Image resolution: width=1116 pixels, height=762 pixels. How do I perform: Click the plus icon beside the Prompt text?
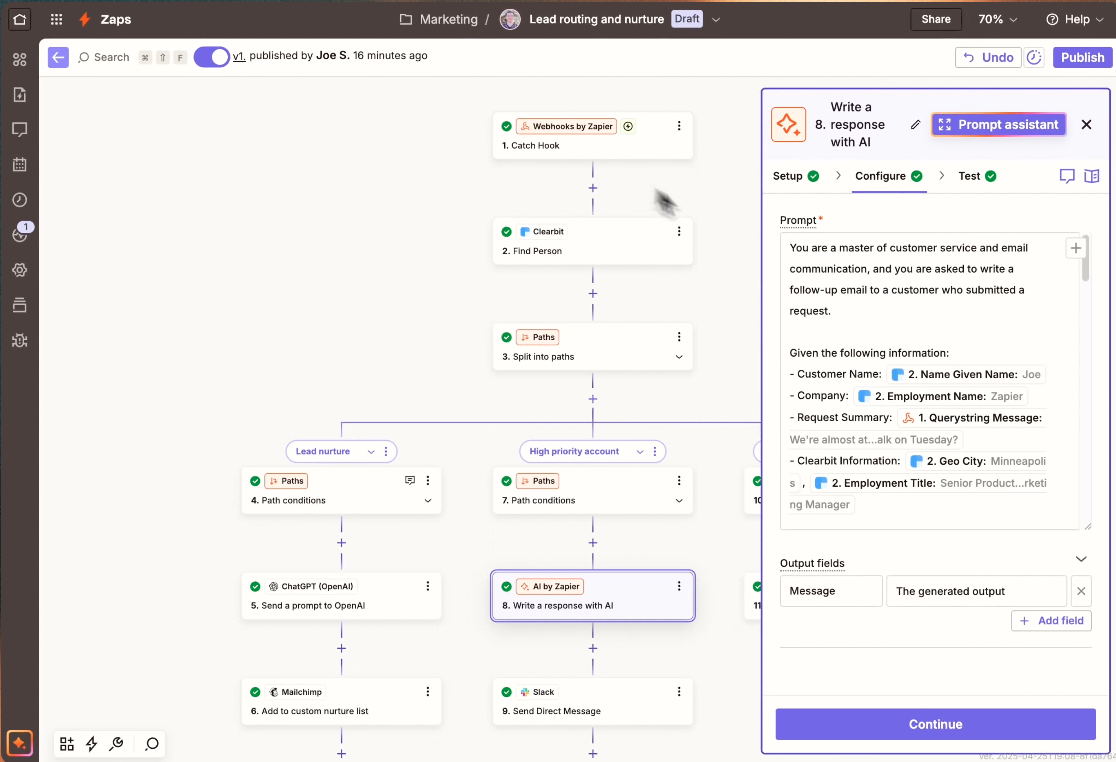(x=1076, y=248)
